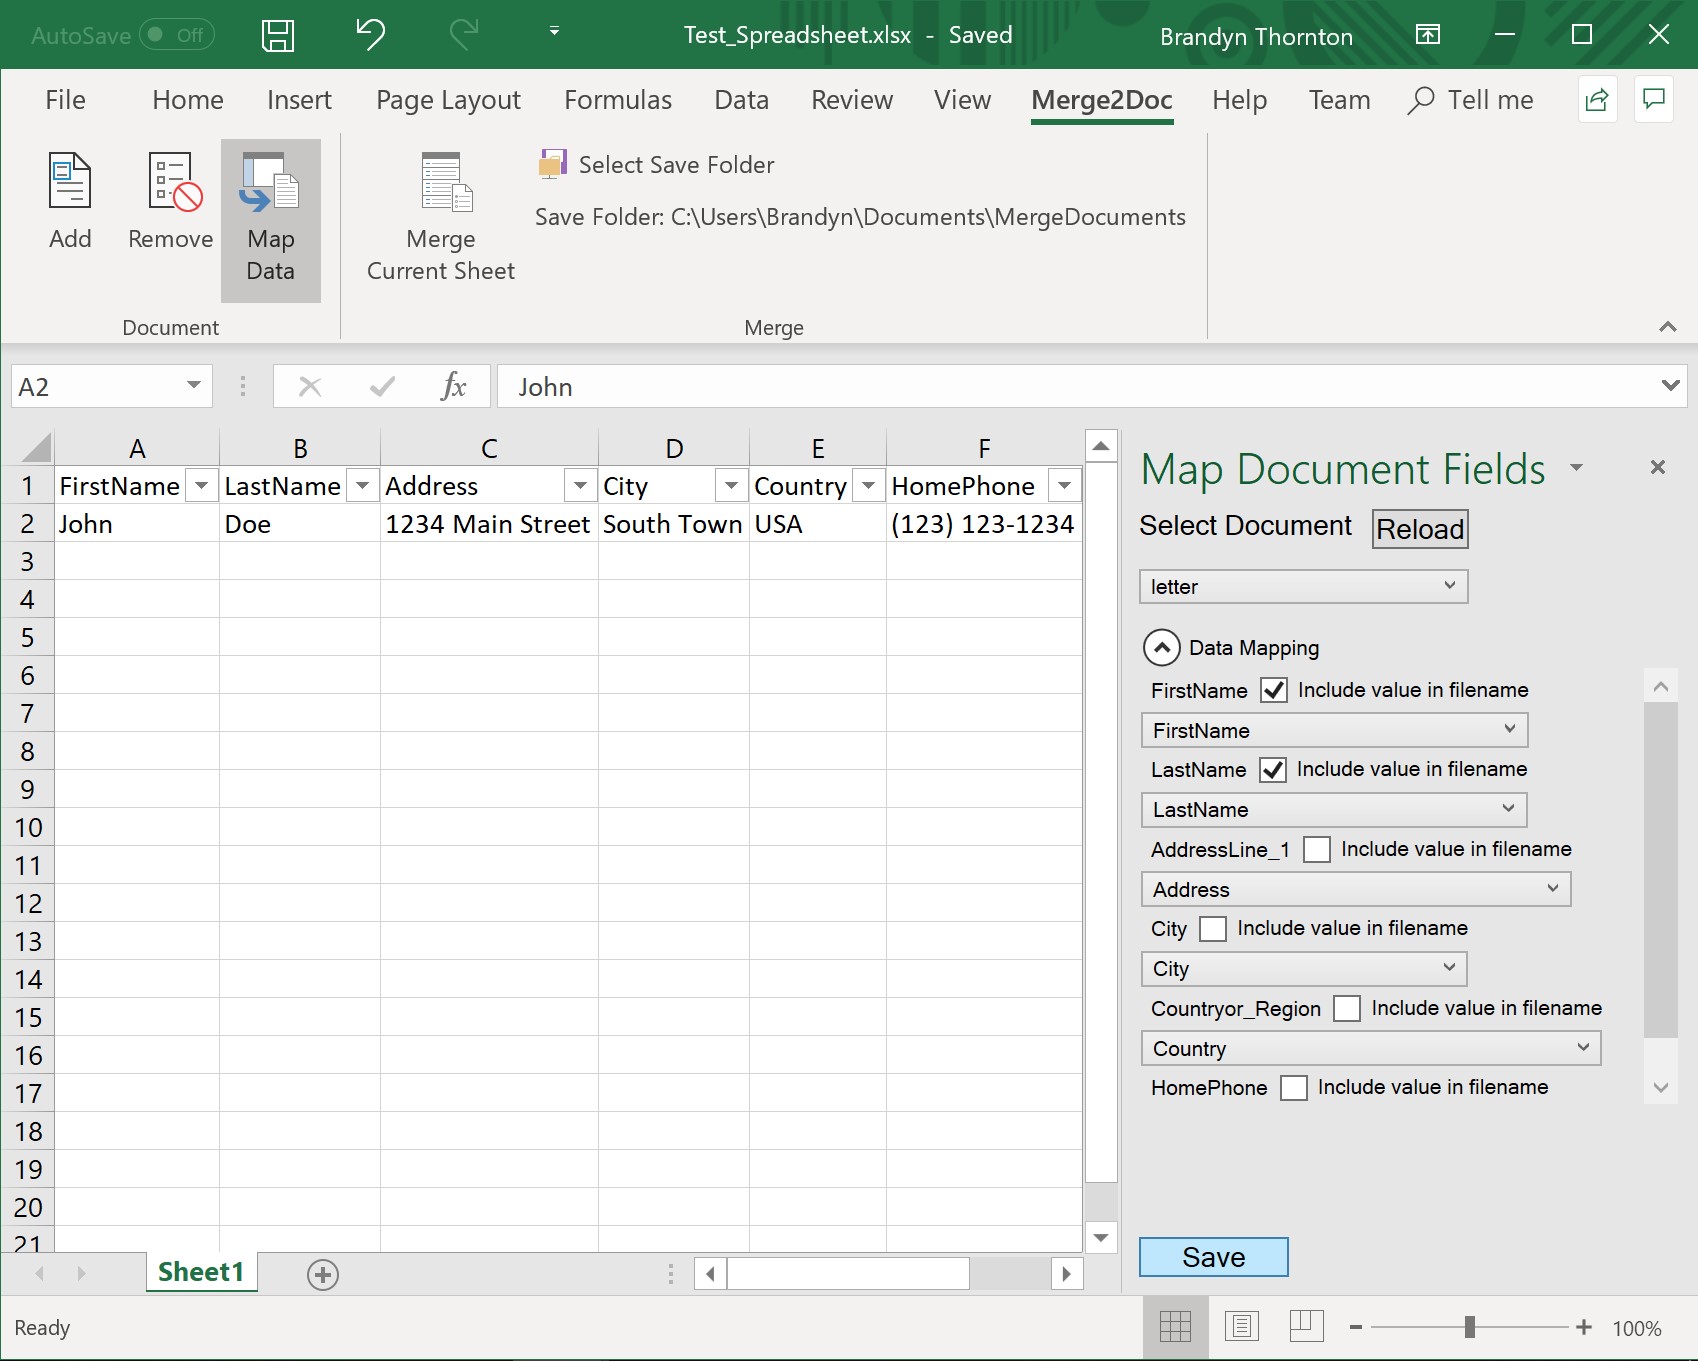Screen dimensions: 1698x1361
Task: Click the Tell me search icon
Action: [1420, 100]
